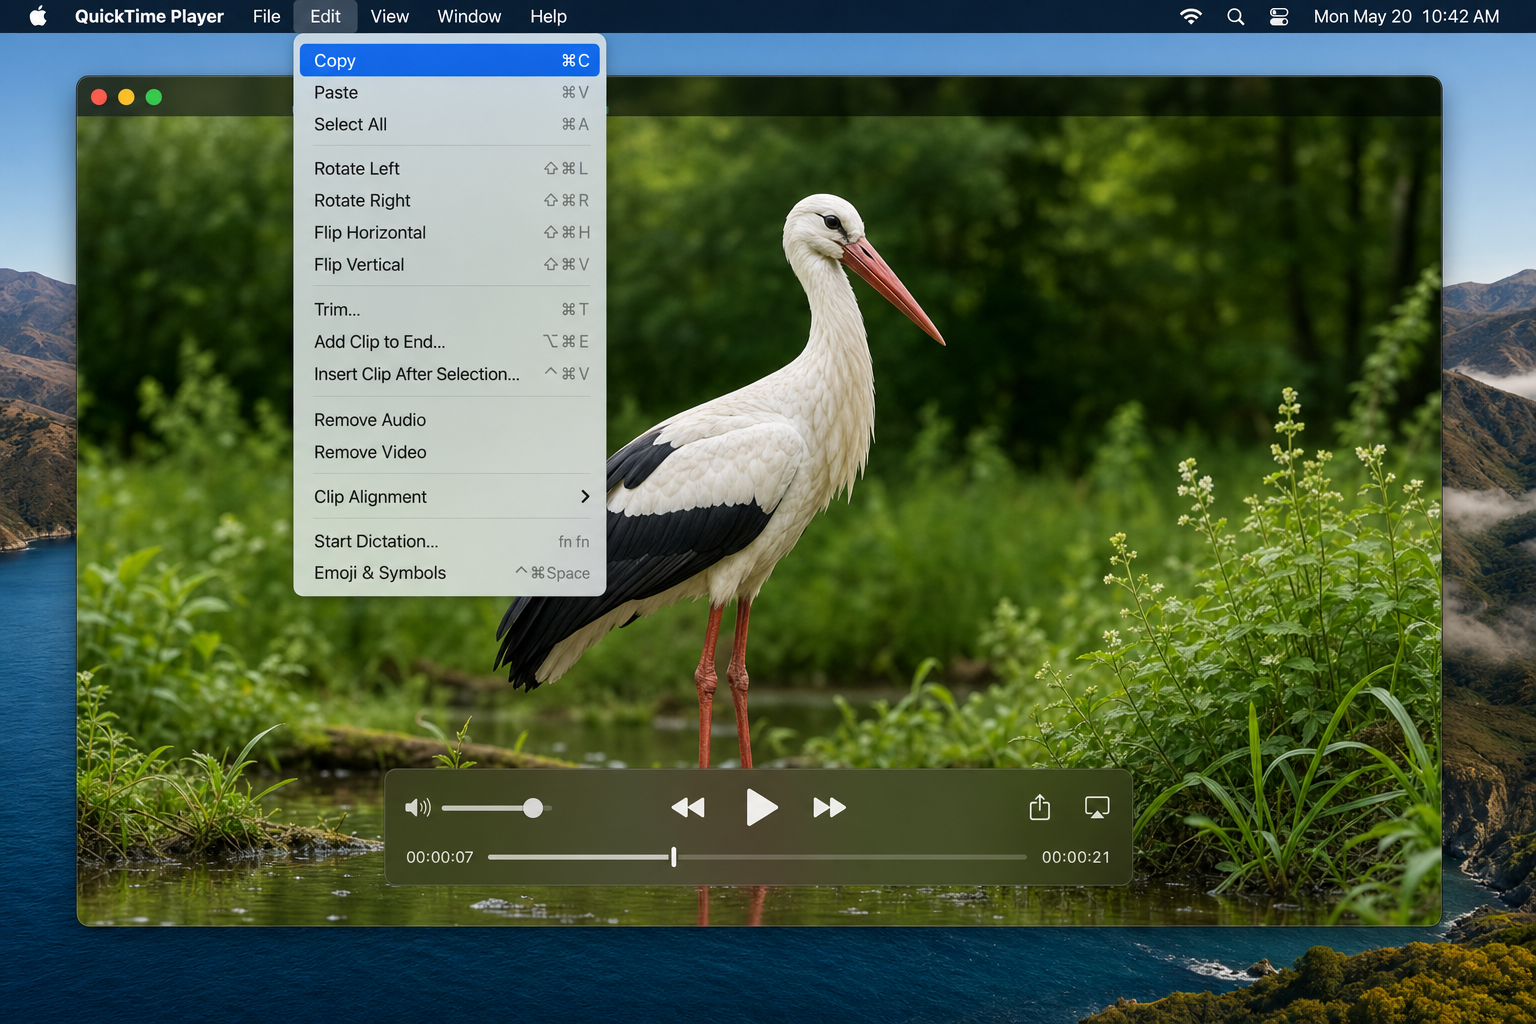Click the AirPlay icon

[1097, 807]
